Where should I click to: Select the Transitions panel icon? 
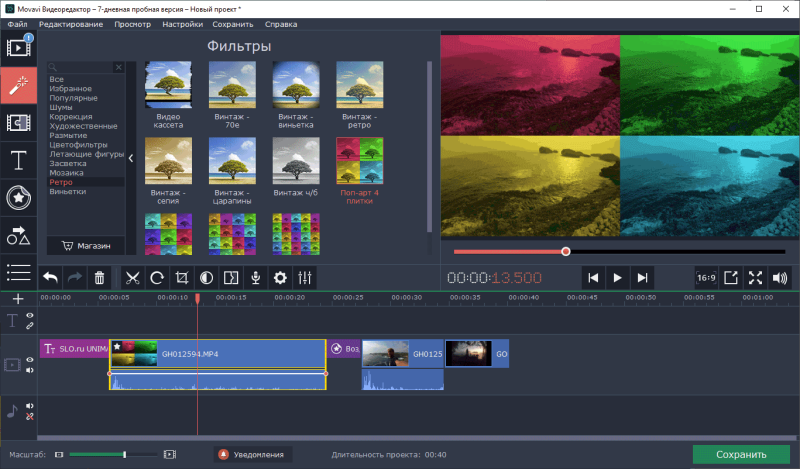[18, 122]
